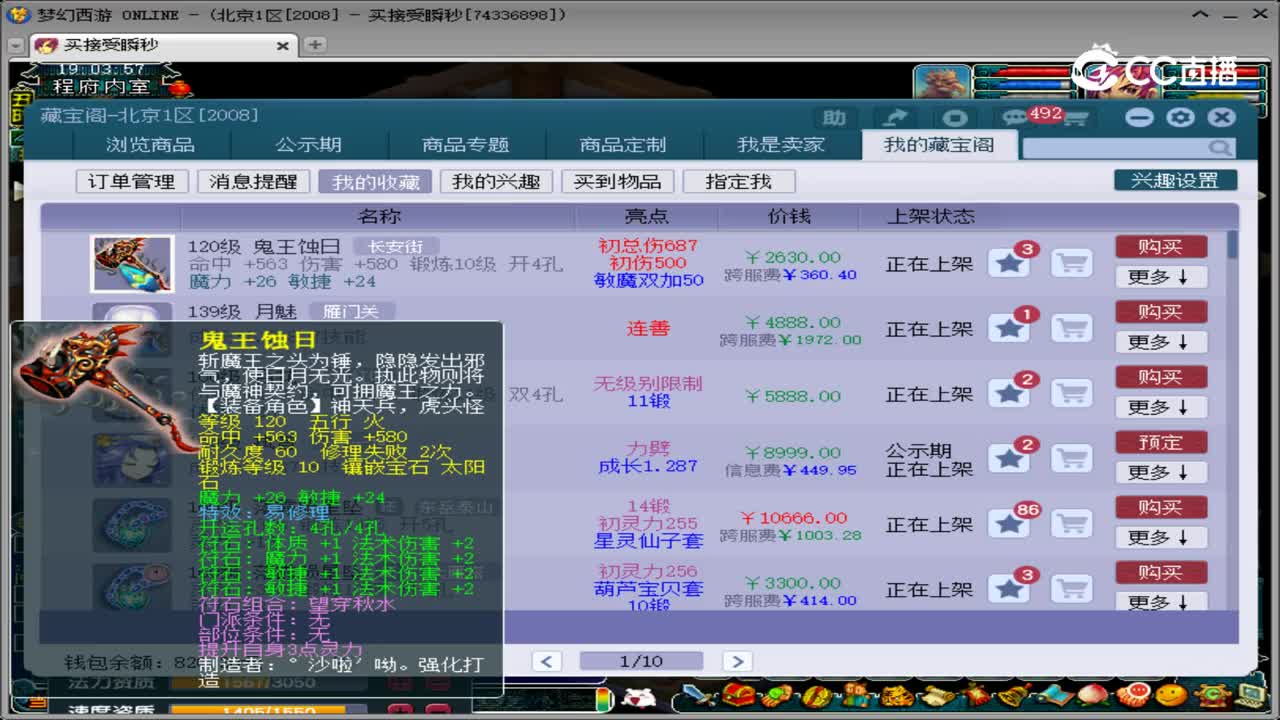Toggle favorite star on 鬼王蚀日 row

(1009, 263)
